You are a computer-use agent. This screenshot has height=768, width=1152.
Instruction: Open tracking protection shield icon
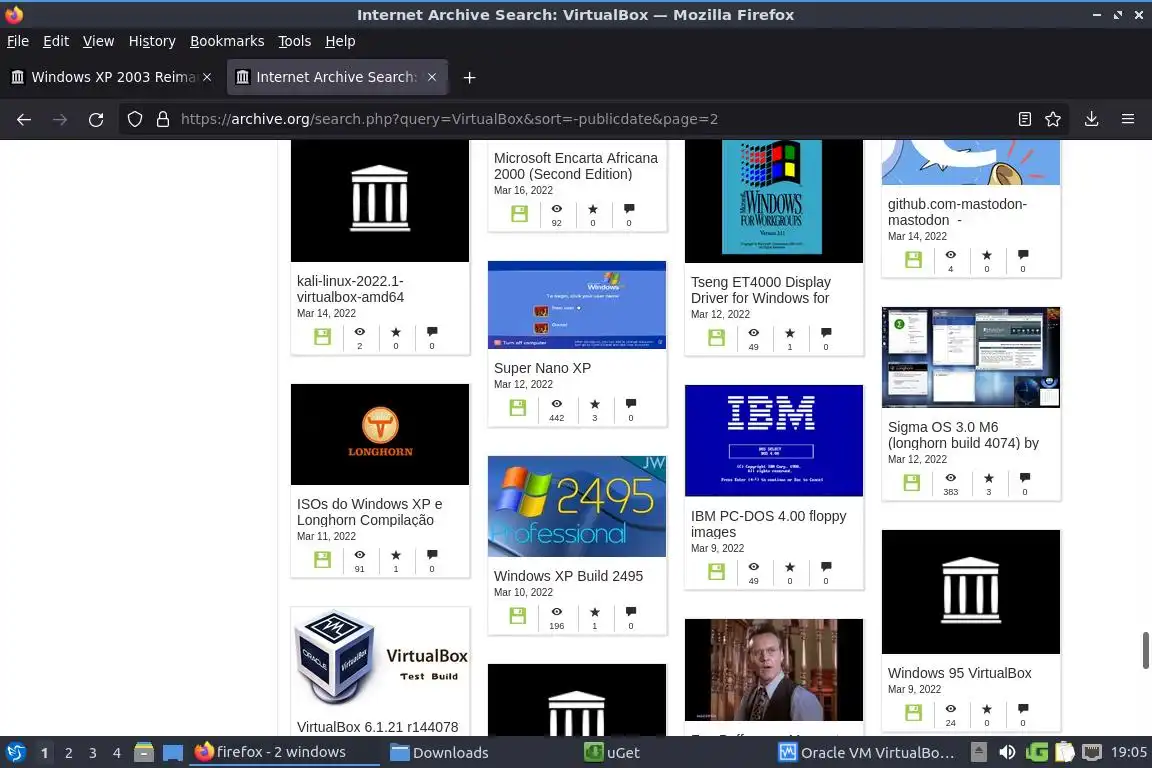coord(134,119)
